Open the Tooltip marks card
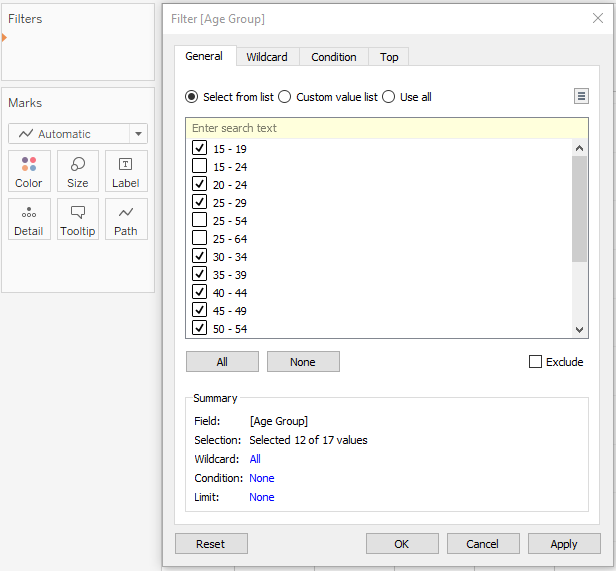 click(77, 219)
